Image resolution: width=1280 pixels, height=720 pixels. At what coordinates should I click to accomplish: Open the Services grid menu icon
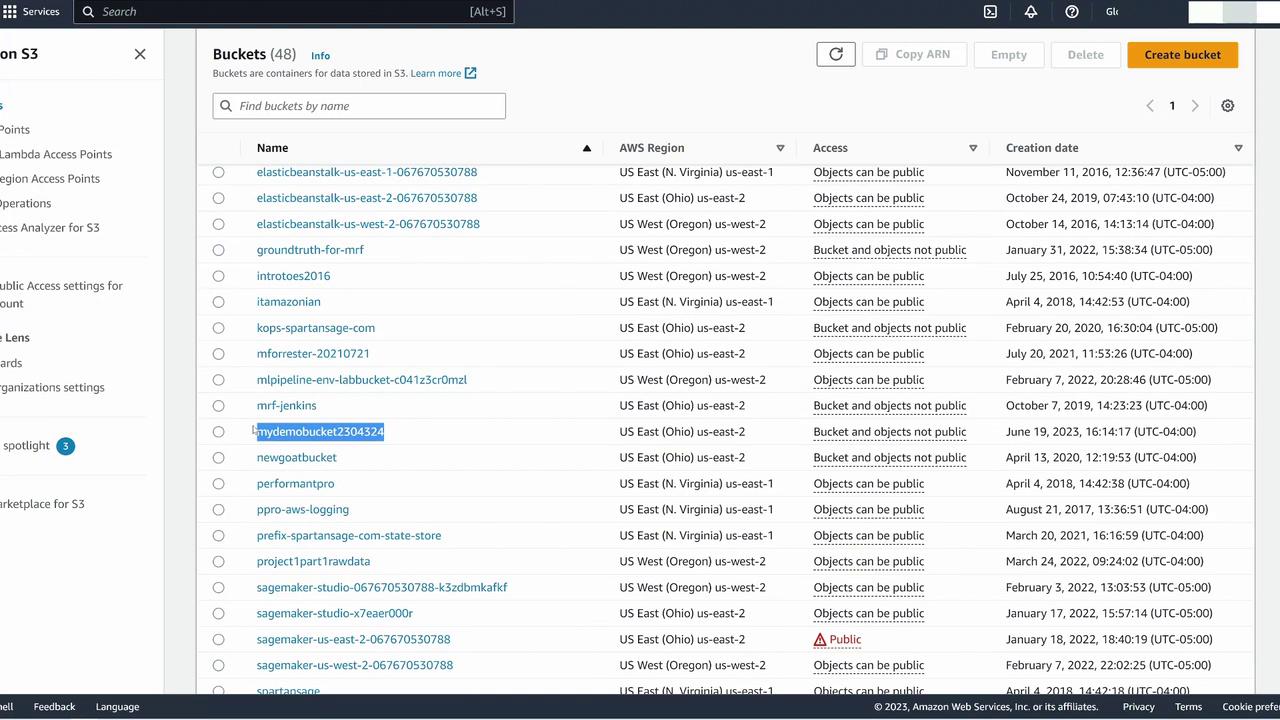pos(10,12)
